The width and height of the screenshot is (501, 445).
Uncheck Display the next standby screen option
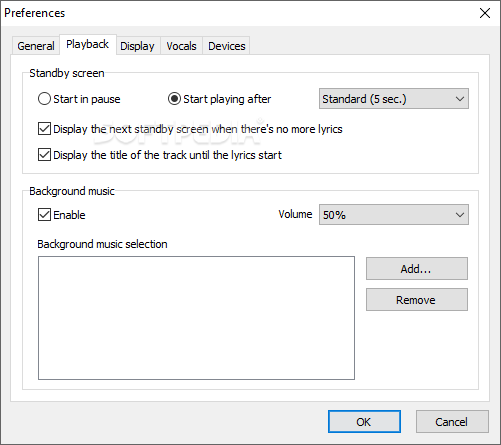coord(45,129)
